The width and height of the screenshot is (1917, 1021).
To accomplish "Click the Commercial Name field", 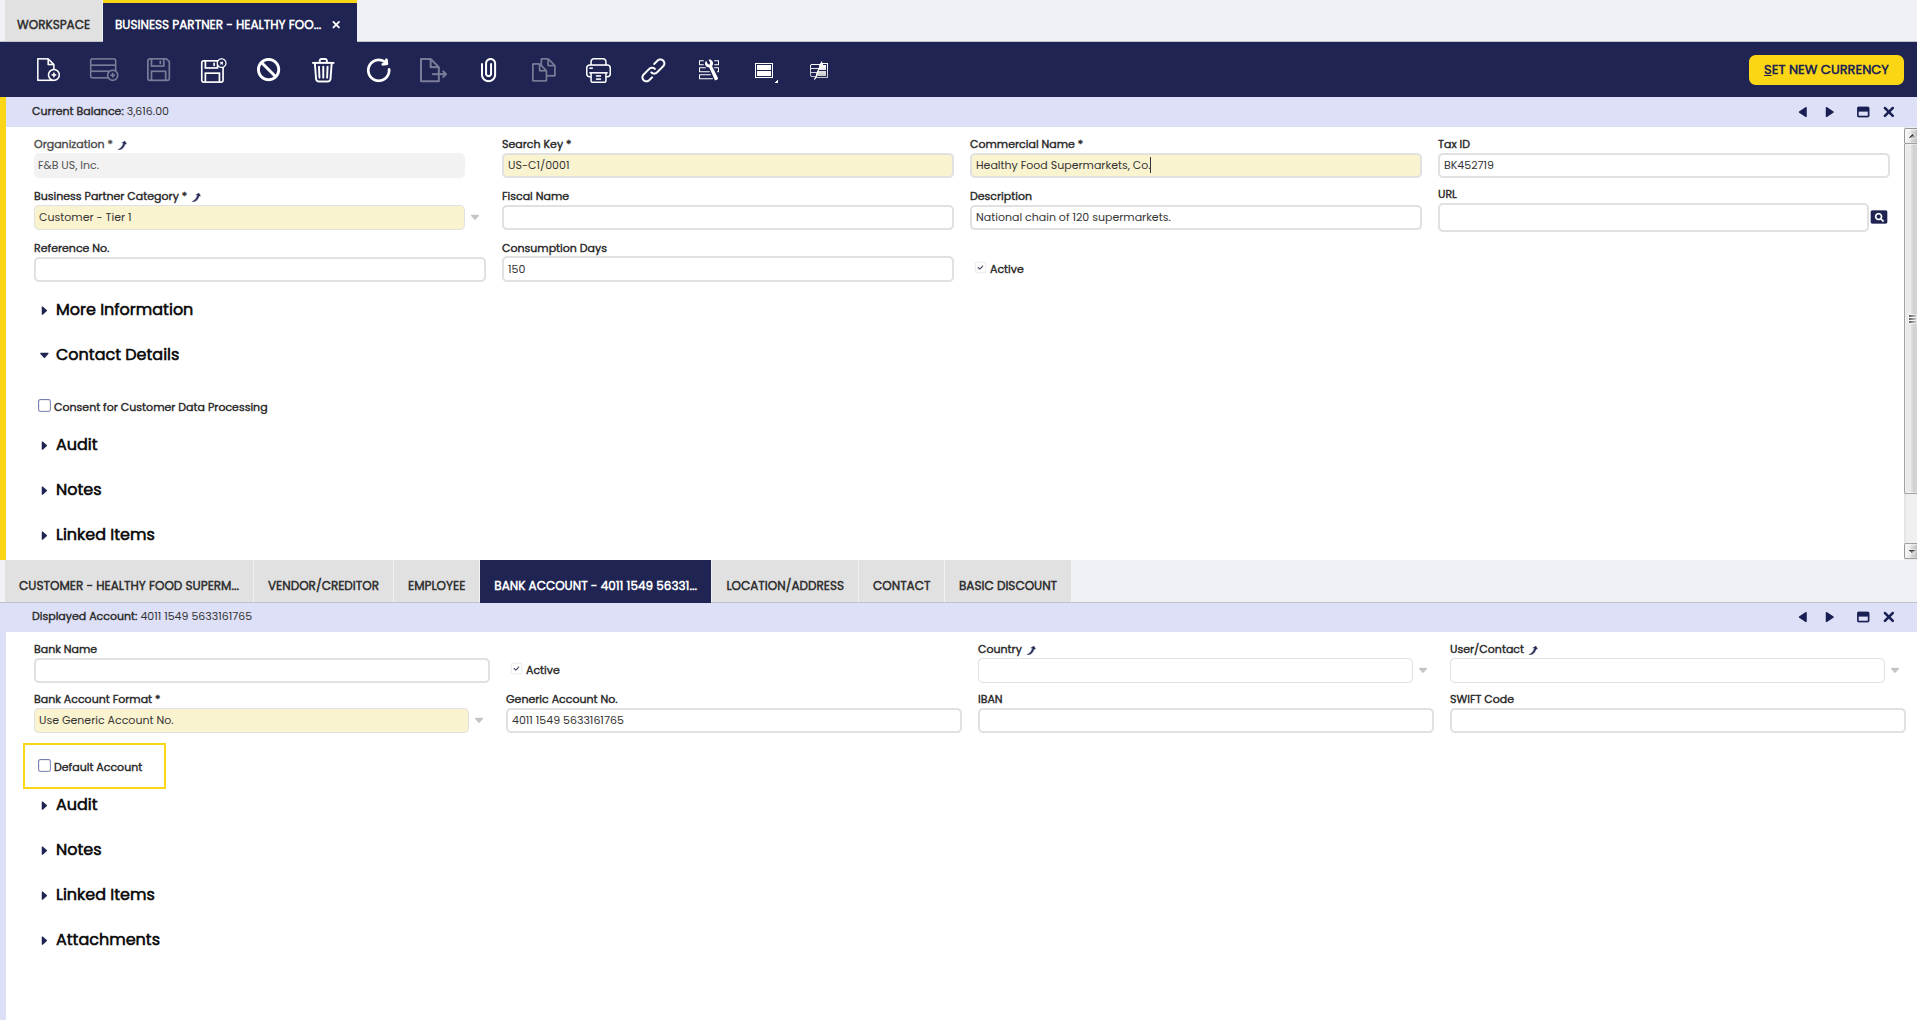I will click(x=1195, y=165).
